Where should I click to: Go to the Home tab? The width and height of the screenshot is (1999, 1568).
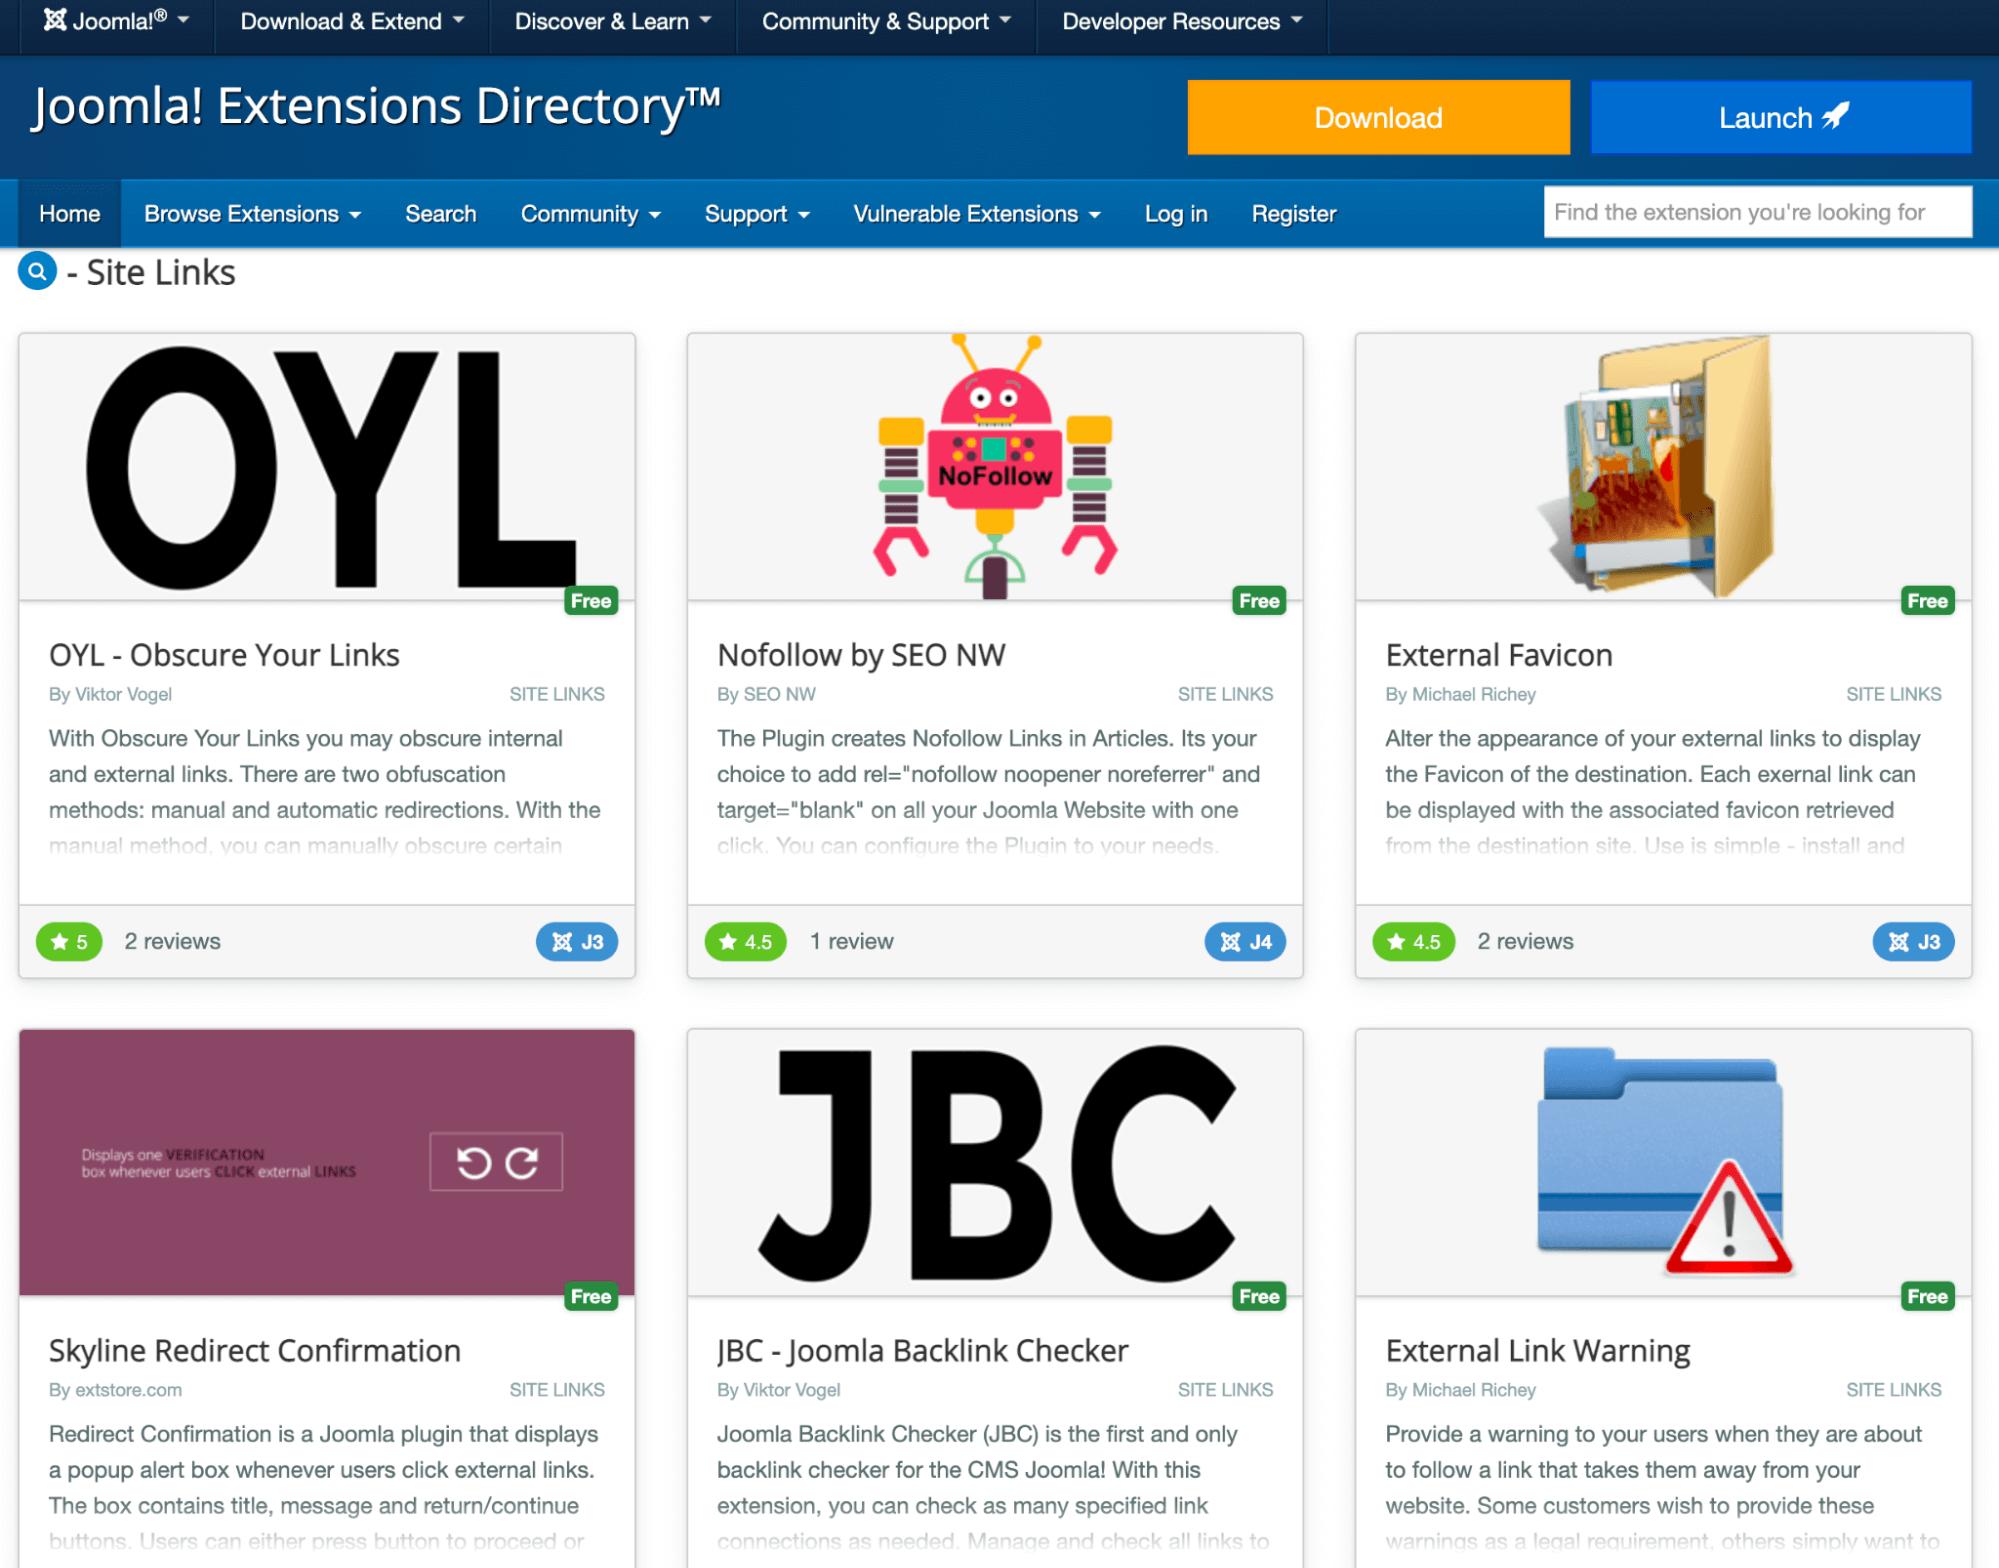click(70, 213)
